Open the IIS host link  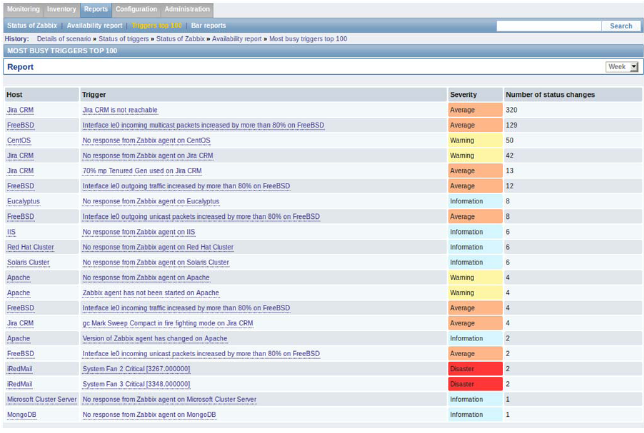(11, 232)
